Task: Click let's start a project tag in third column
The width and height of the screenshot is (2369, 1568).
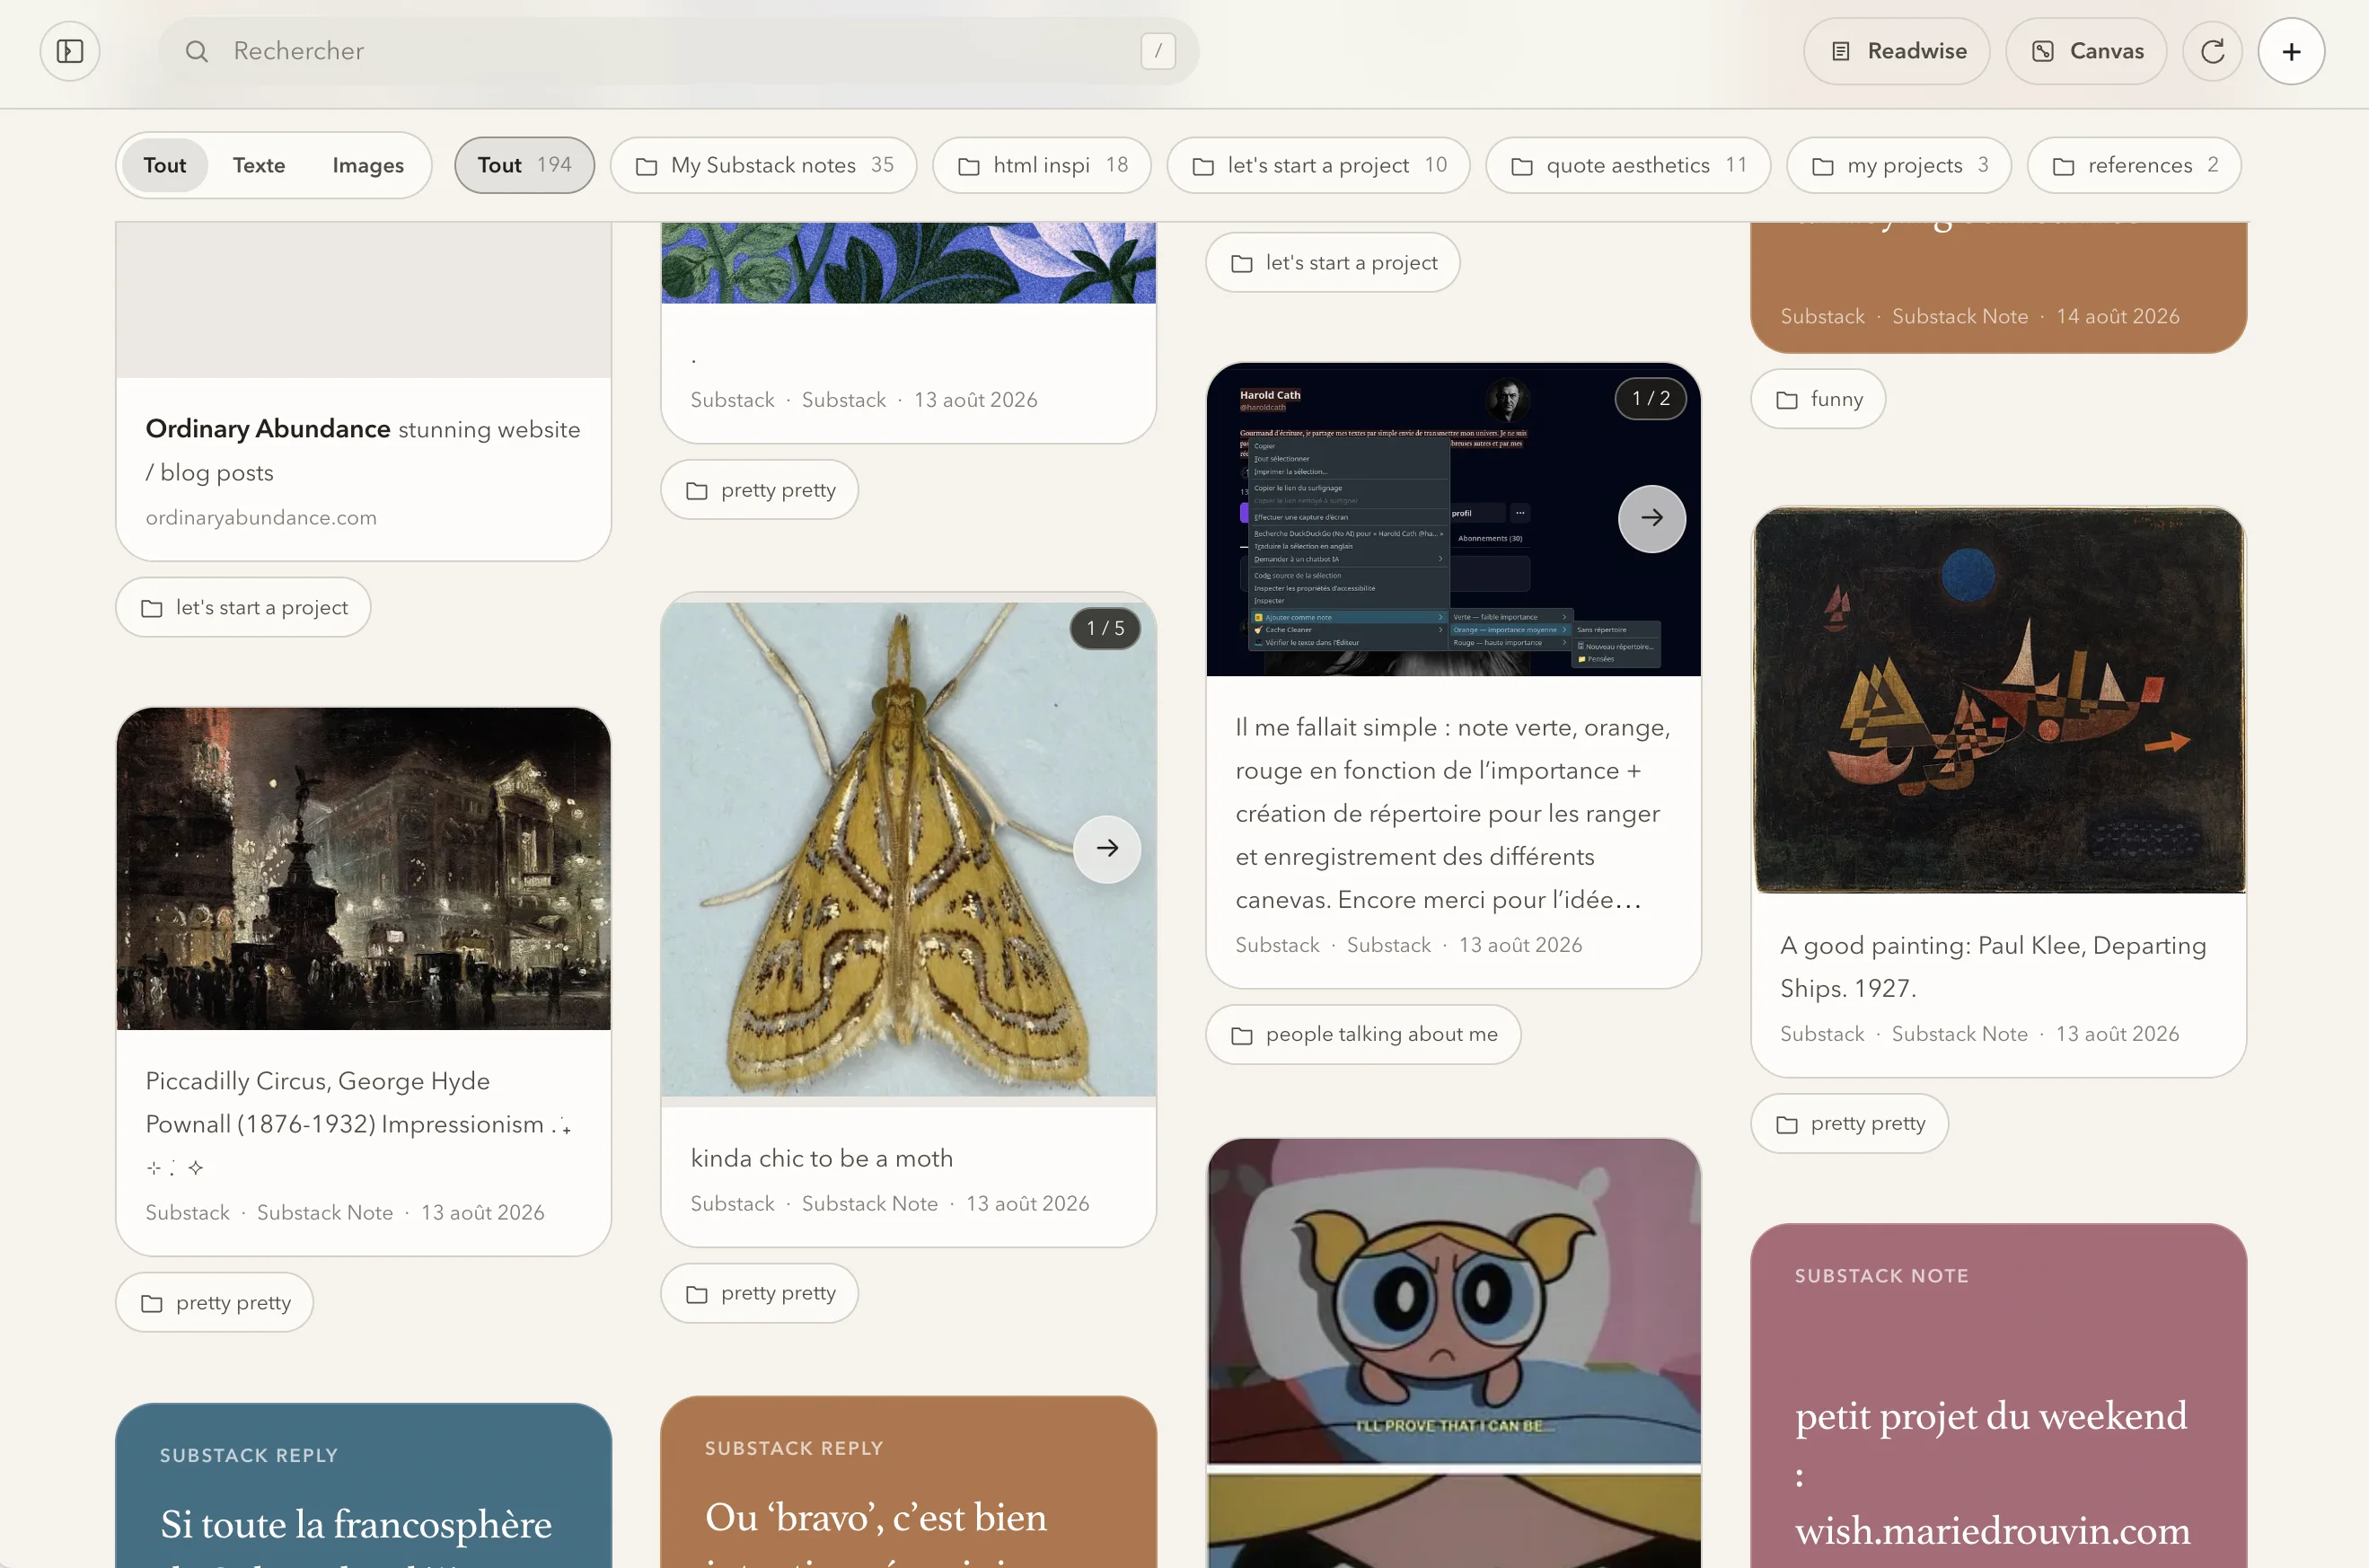Action: click(x=1333, y=262)
